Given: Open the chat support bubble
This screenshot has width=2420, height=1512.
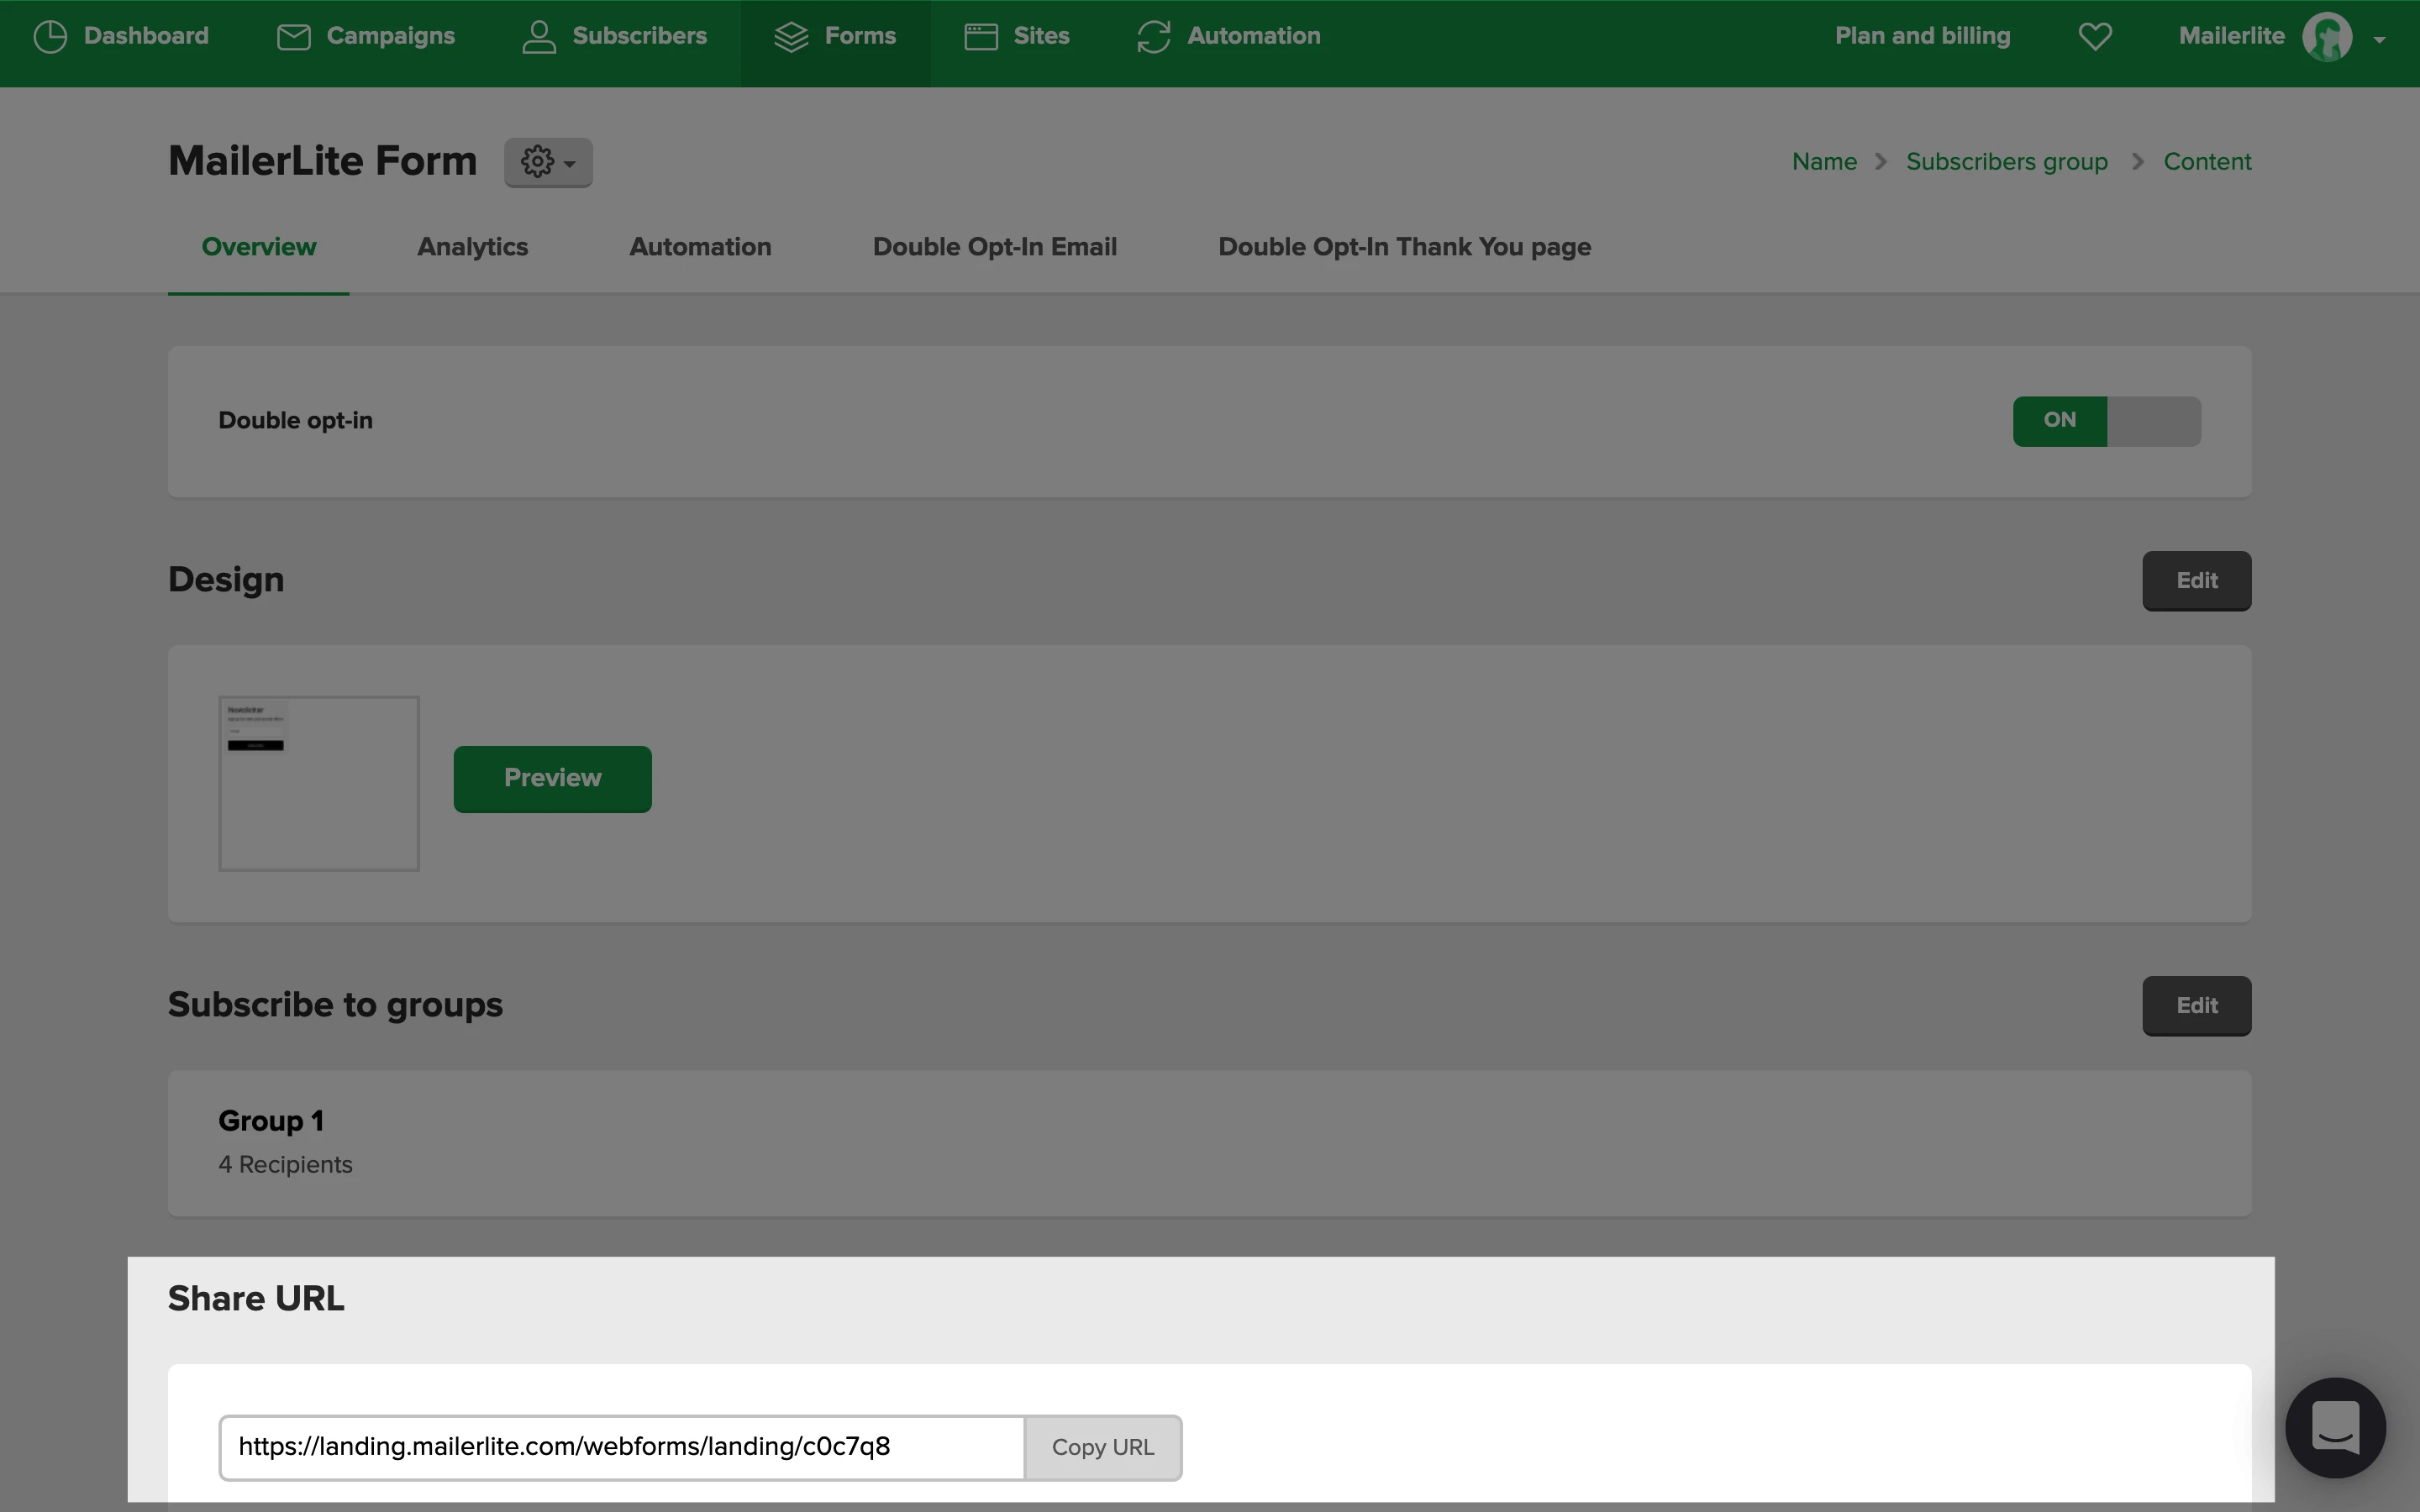Looking at the screenshot, I should (x=2335, y=1427).
